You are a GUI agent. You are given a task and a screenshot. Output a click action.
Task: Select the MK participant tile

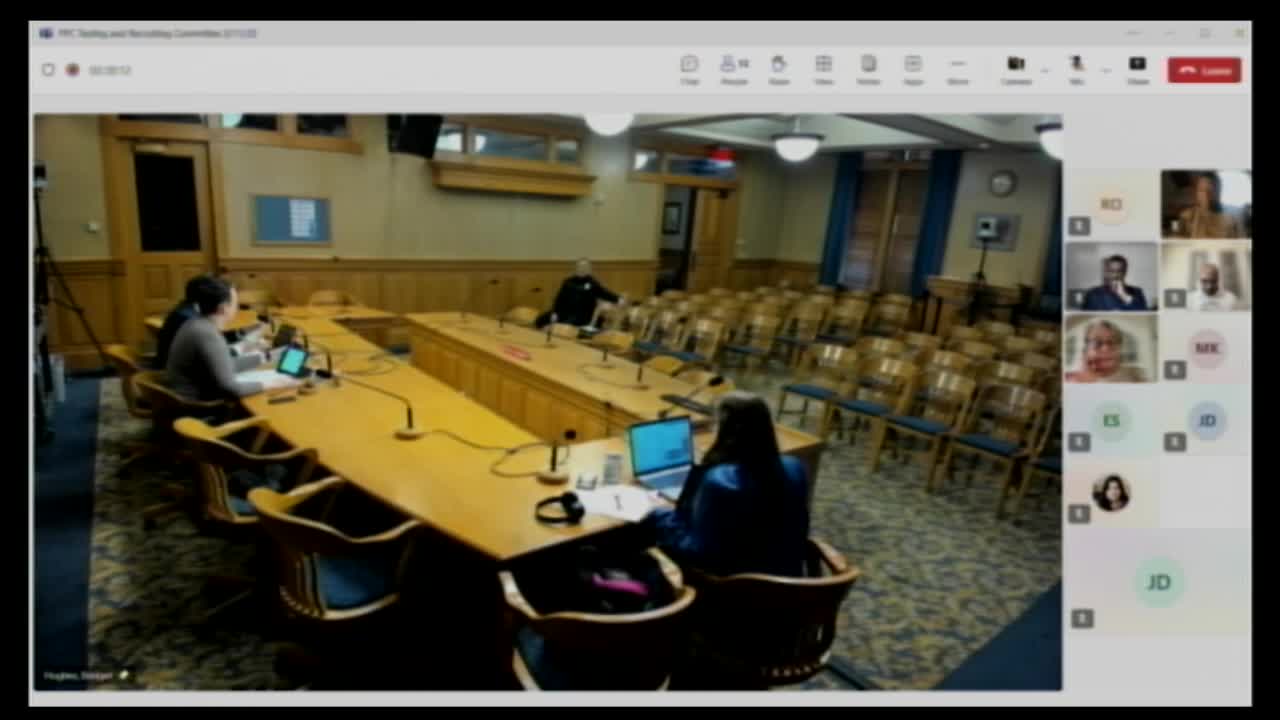tap(1205, 348)
